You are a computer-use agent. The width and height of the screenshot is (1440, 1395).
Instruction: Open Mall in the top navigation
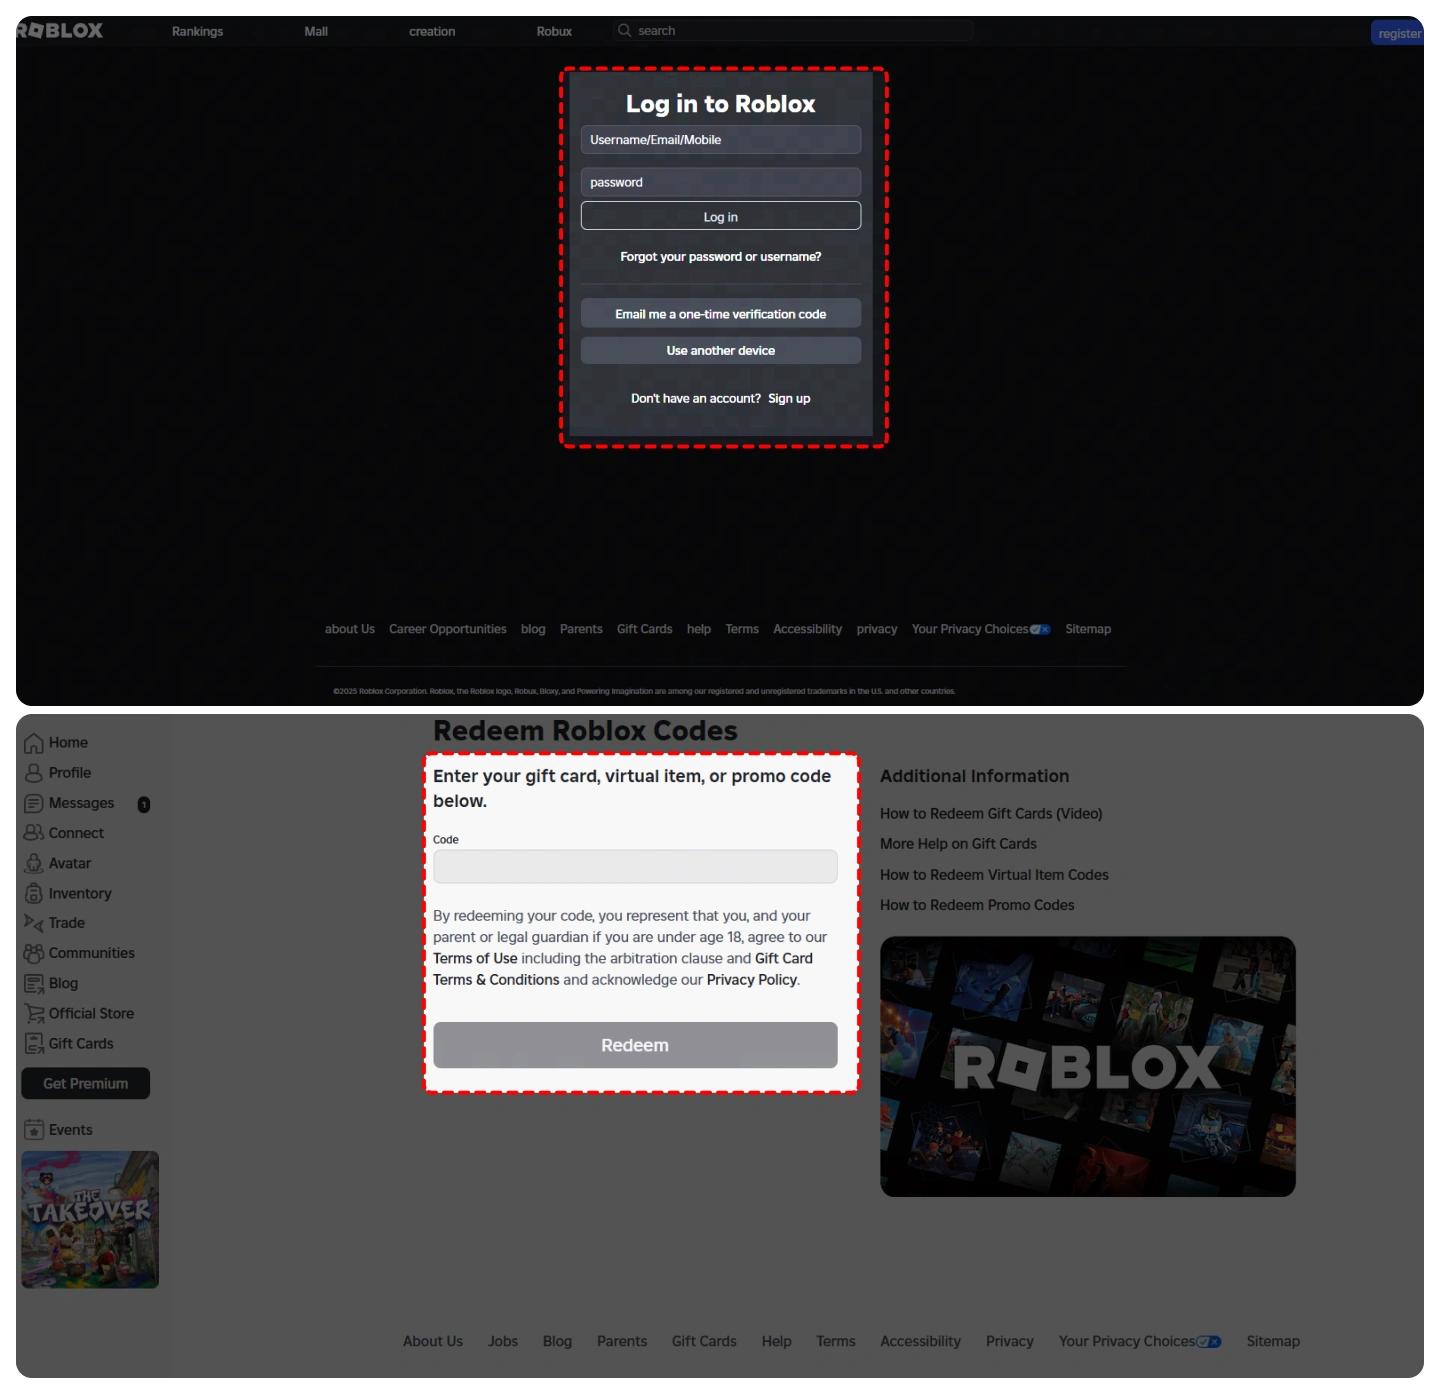click(316, 32)
